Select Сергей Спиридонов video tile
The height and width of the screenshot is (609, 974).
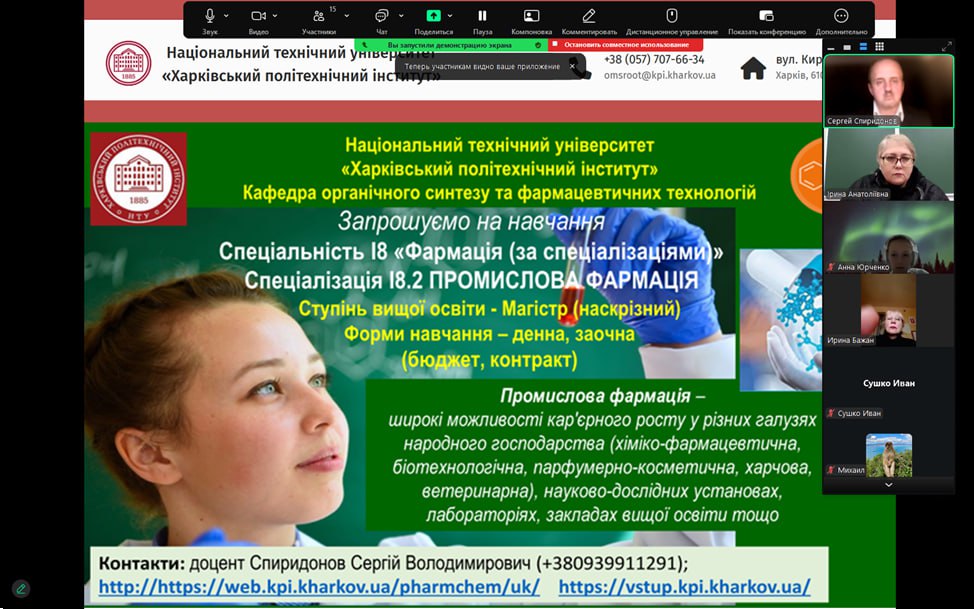(x=888, y=91)
